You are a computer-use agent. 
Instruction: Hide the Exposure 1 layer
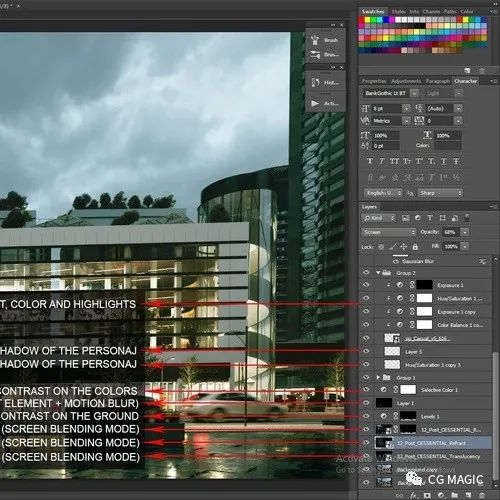point(366,285)
